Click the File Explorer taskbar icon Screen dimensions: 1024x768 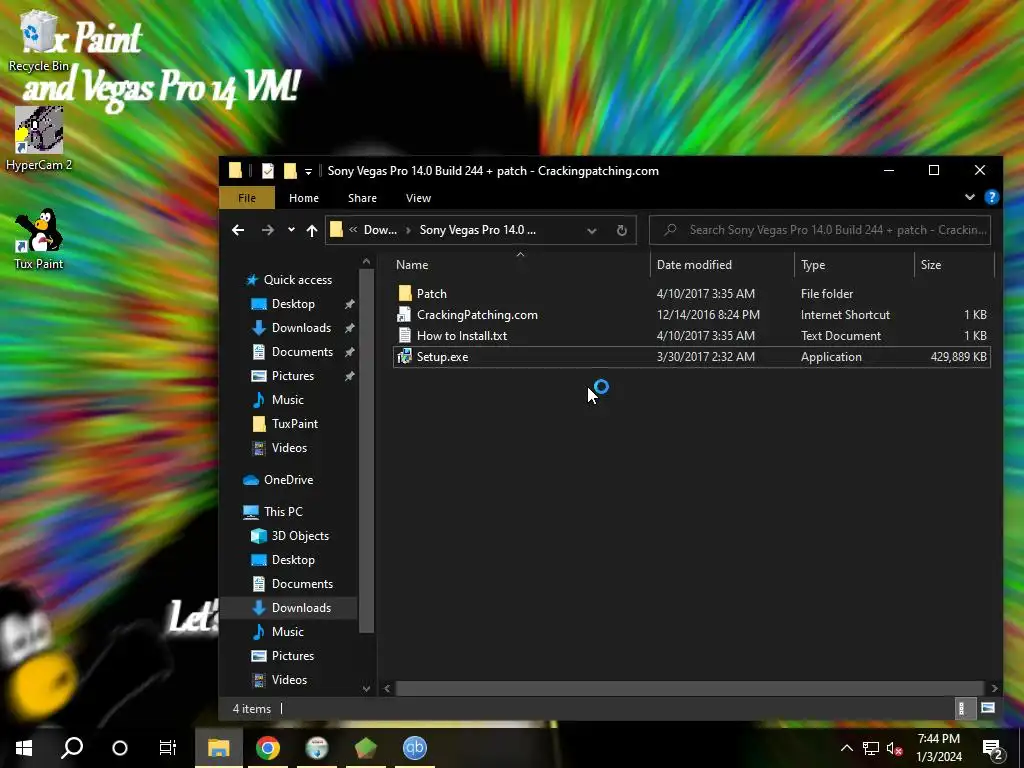[x=219, y=748]
